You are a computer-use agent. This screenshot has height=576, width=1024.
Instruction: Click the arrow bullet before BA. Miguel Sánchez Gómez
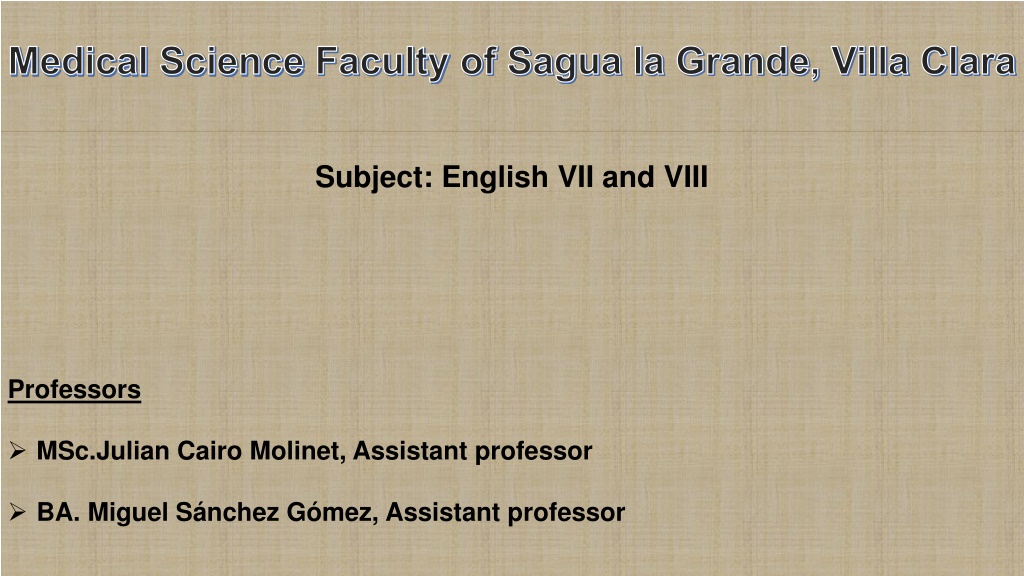pyautogui.click(x=18, y=512)
